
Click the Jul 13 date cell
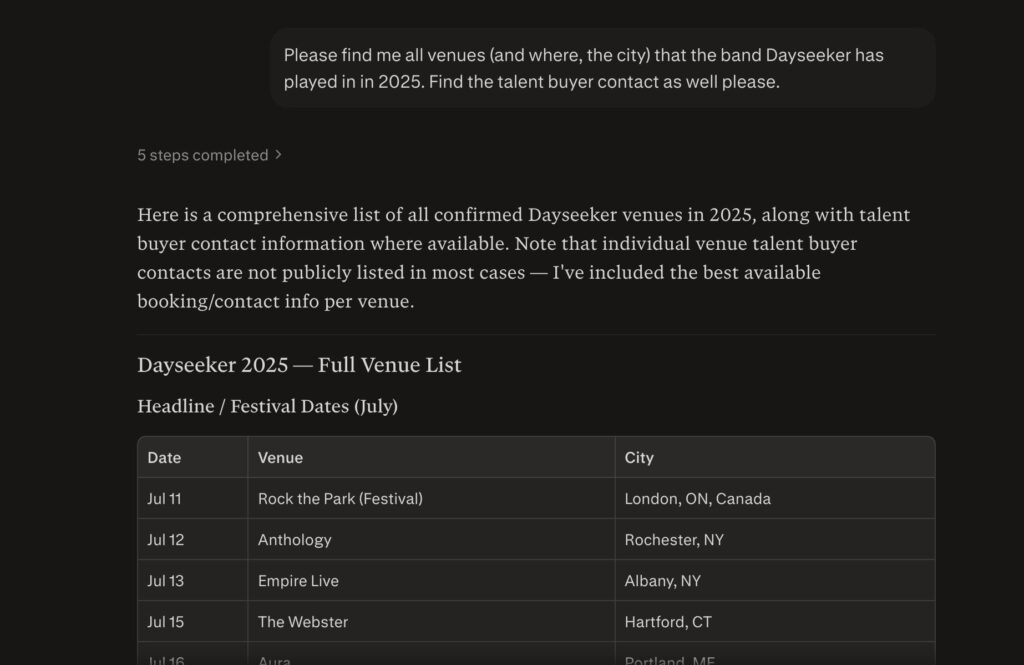click(166, 581)
